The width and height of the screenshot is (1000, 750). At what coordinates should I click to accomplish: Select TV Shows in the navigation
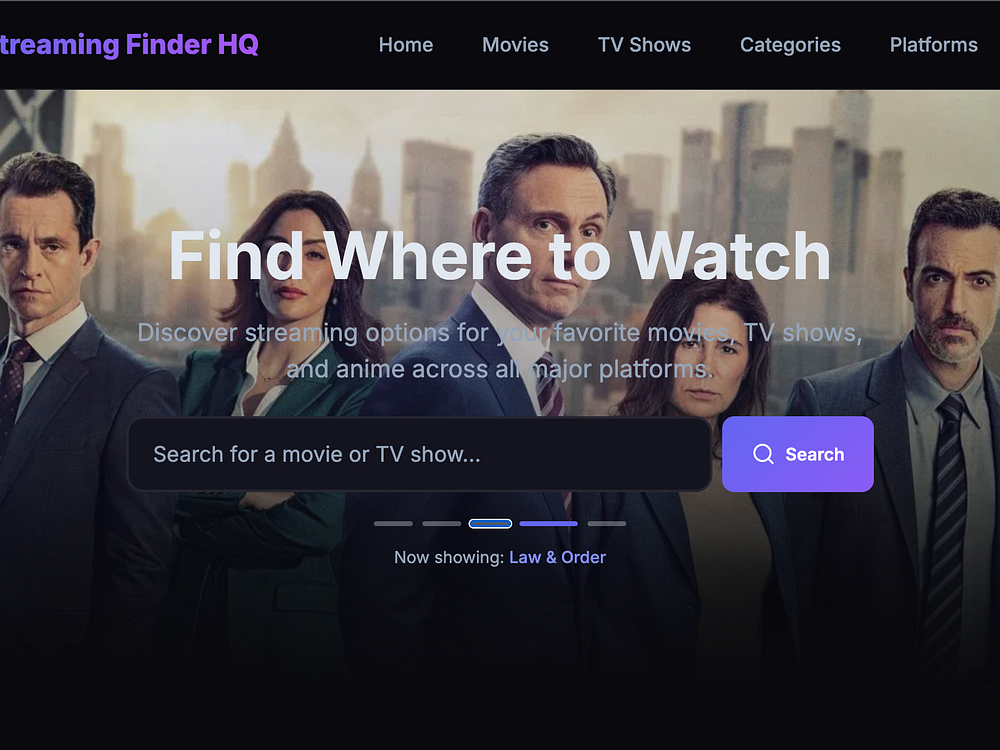[x=644, y=45]
